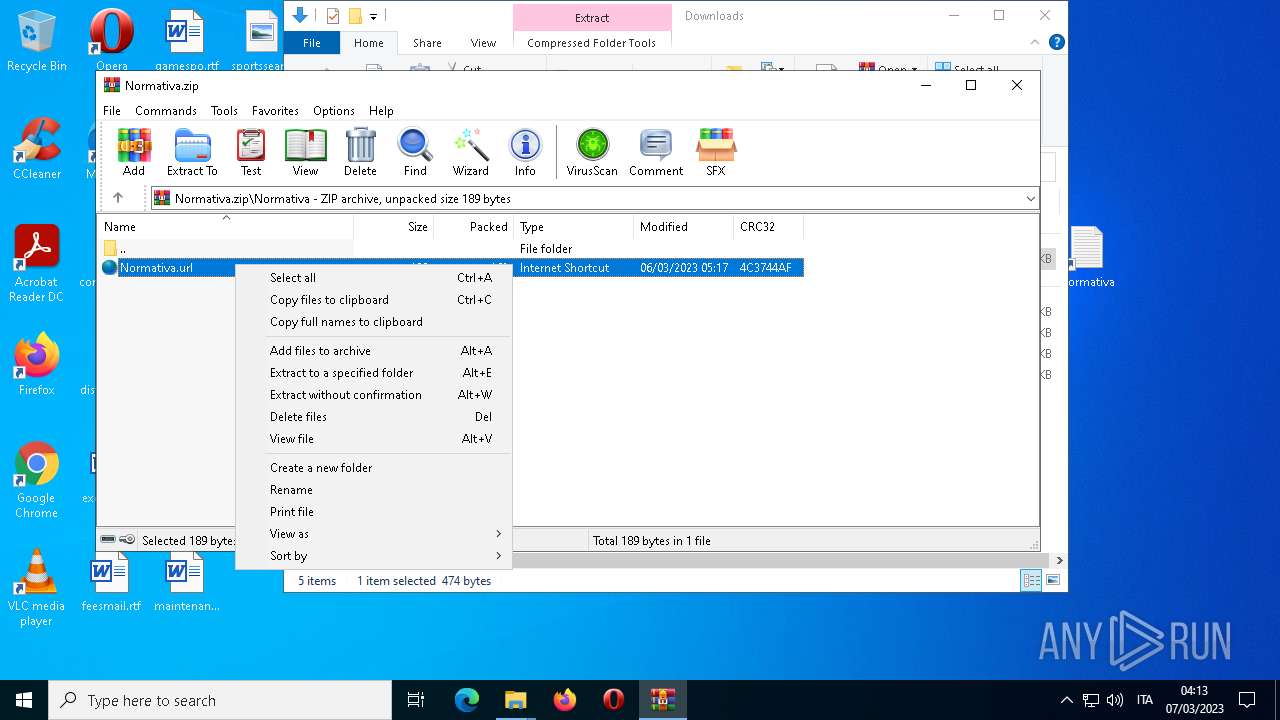1280x720 pixels.
Task: Choose Add files to archive
Action: [374, 351]
